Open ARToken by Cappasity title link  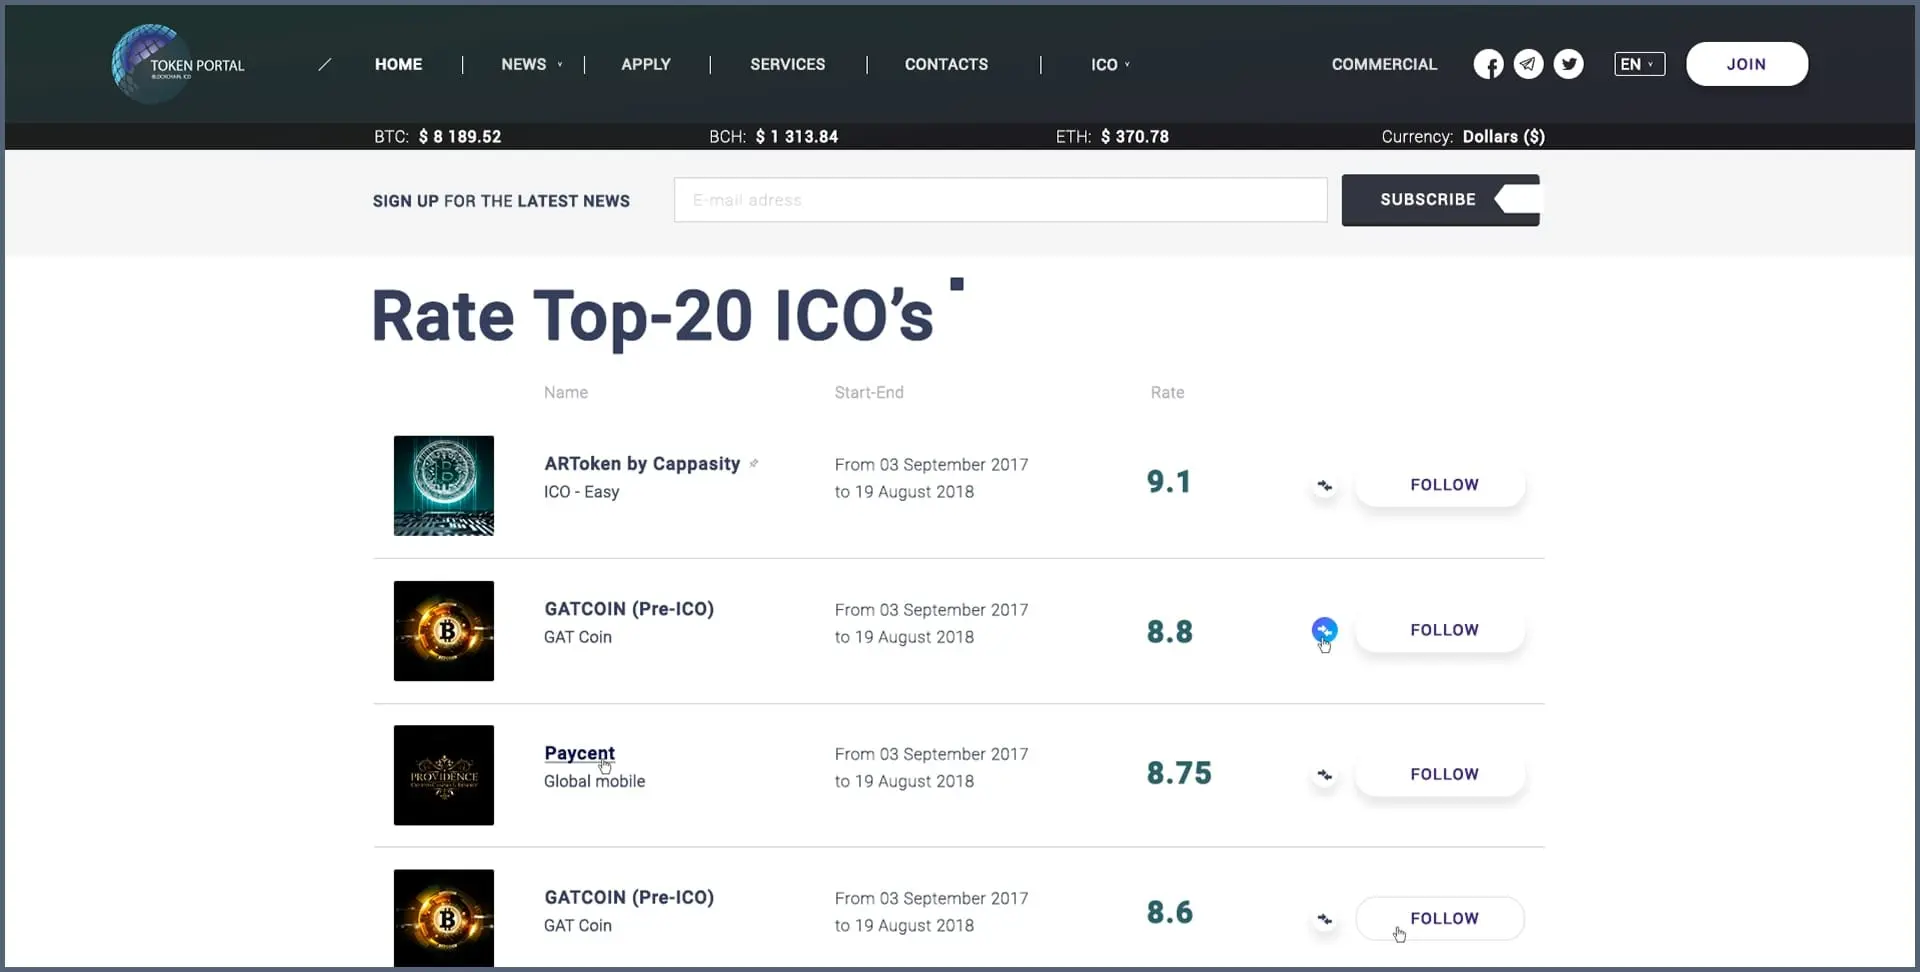(642, 464)
